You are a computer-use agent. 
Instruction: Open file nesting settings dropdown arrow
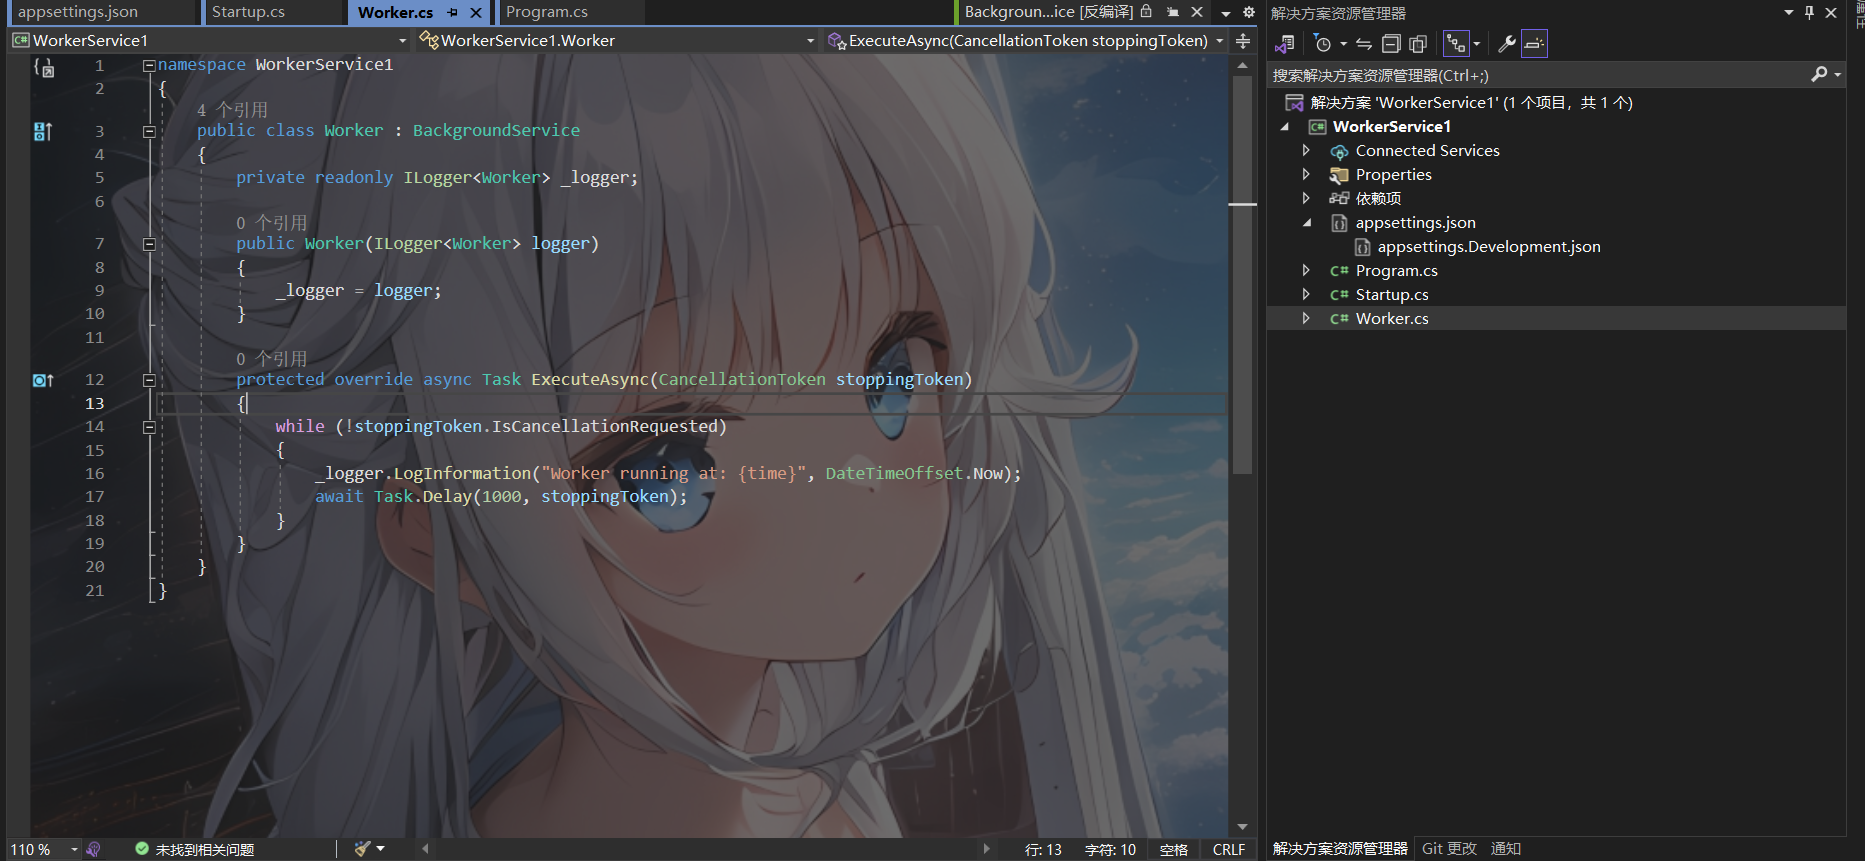pos(1476,43)
